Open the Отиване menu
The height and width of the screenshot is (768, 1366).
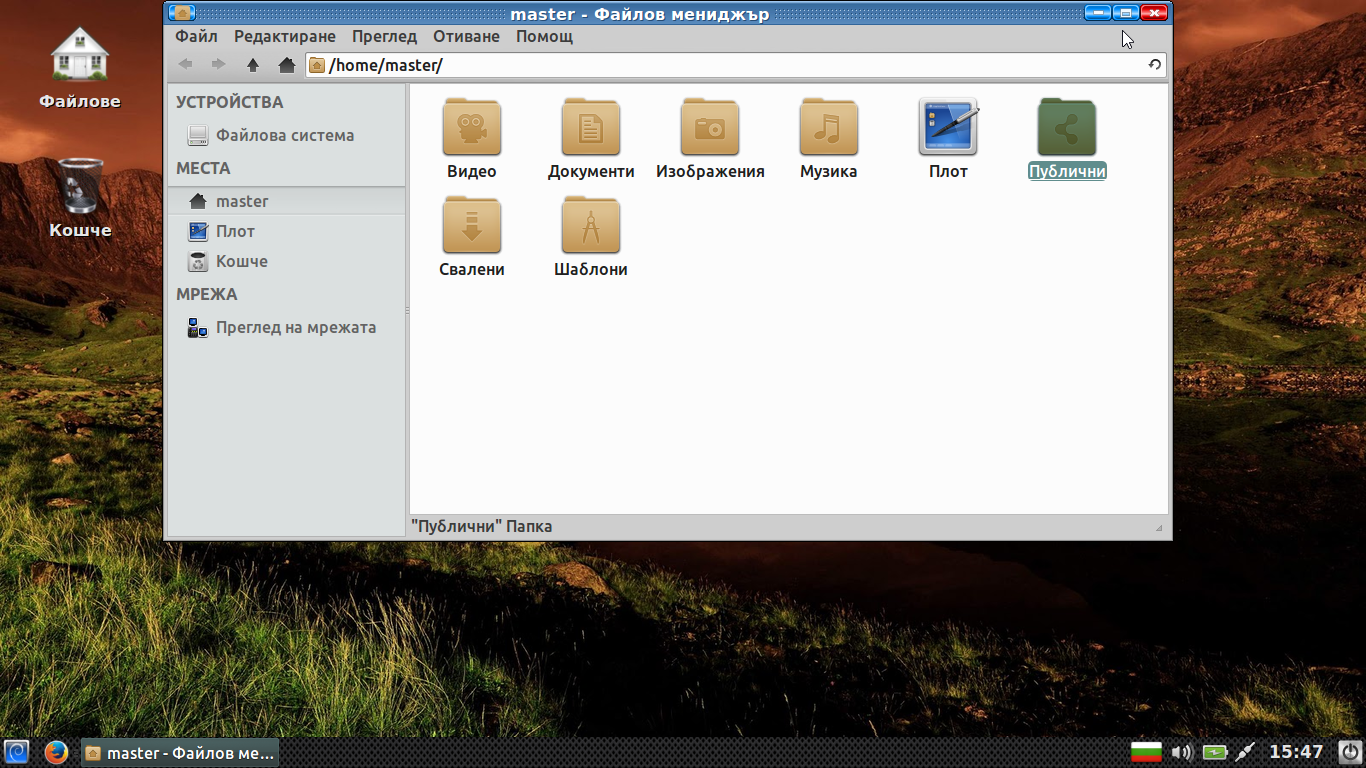pos(466,36)
